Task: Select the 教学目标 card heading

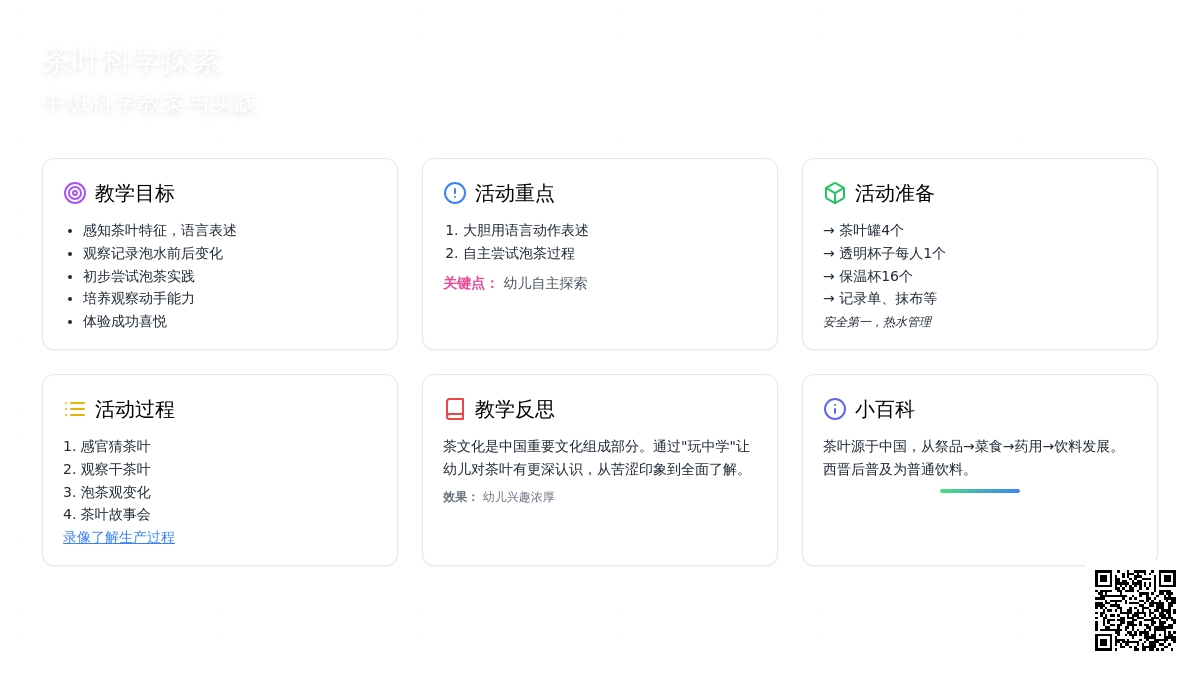Action: [x=134, y=193]
